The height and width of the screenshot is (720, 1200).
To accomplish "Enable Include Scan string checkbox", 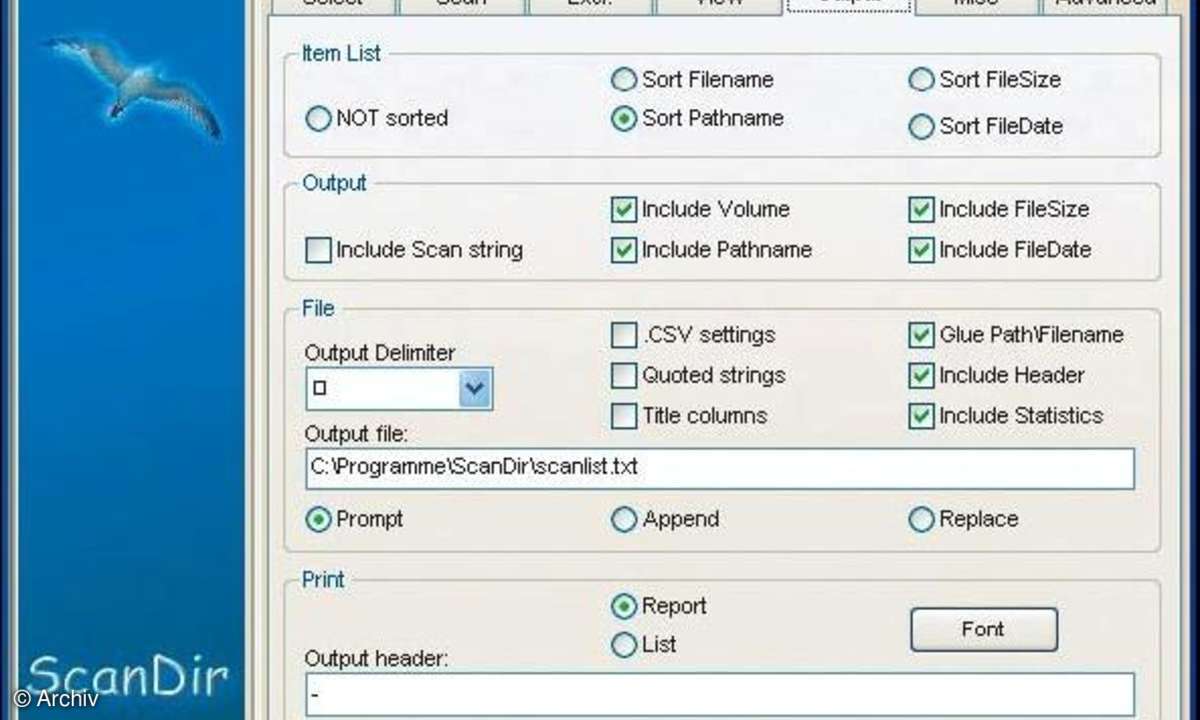I will click(x=318, y=250).
